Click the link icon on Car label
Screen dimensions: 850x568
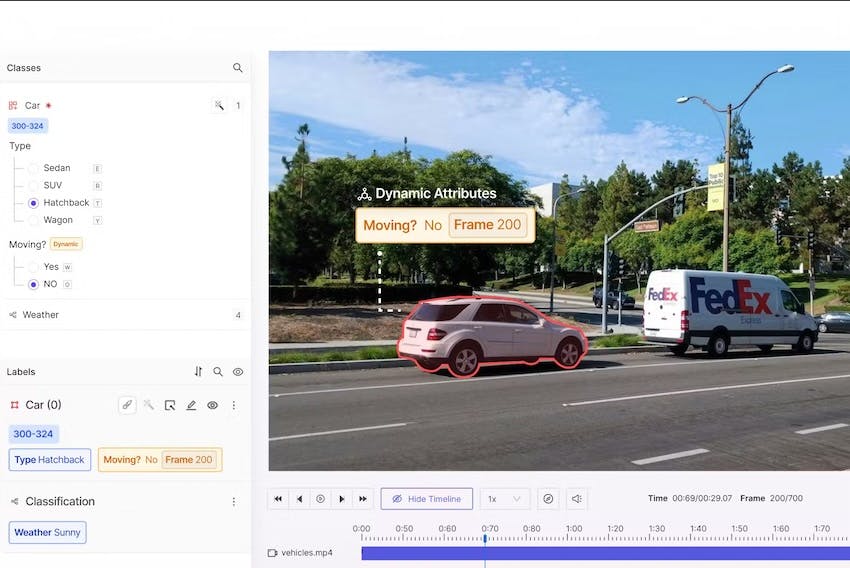tap(127, 405)
